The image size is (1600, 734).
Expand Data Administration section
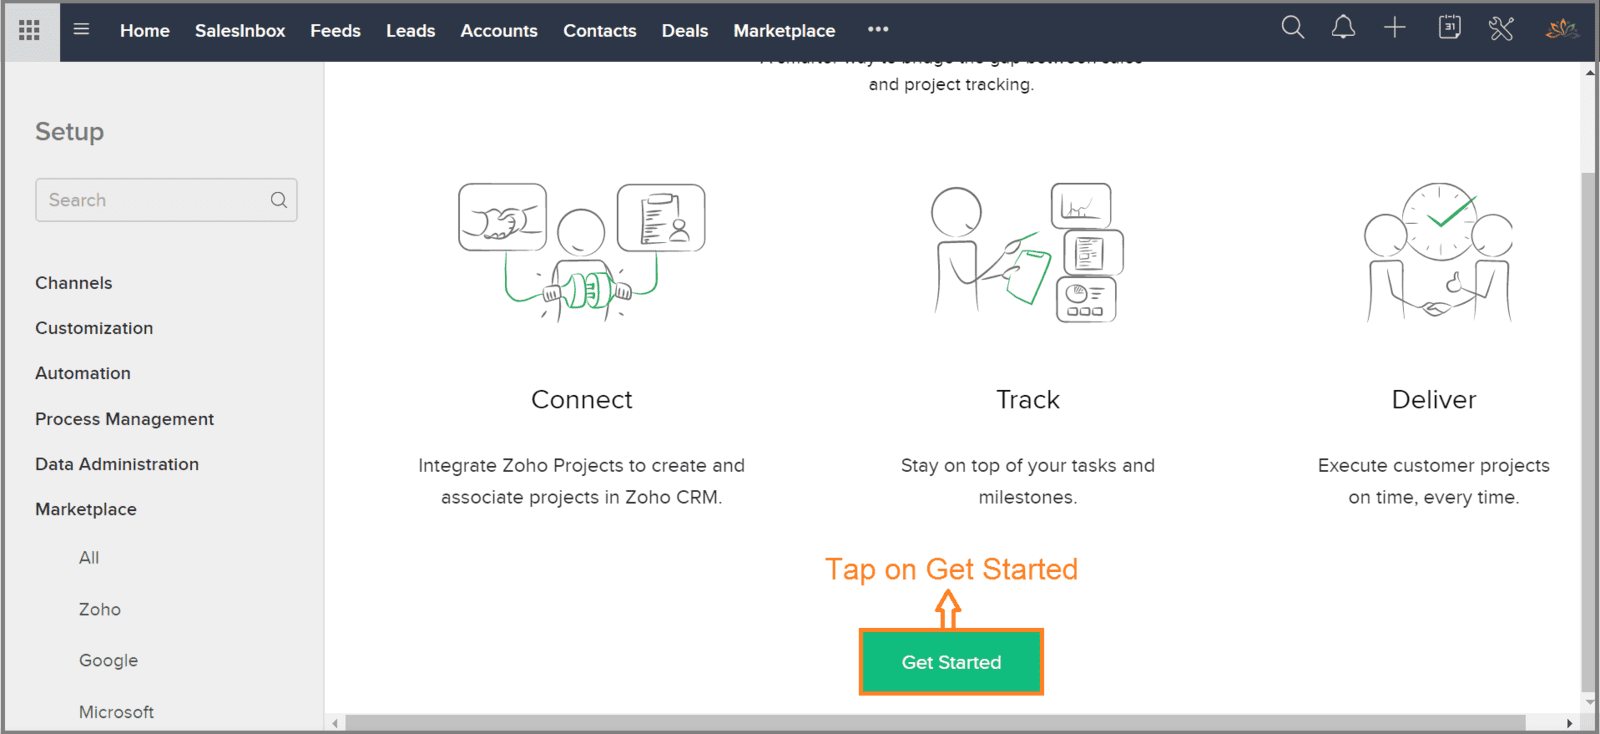(x=117, y=464)
